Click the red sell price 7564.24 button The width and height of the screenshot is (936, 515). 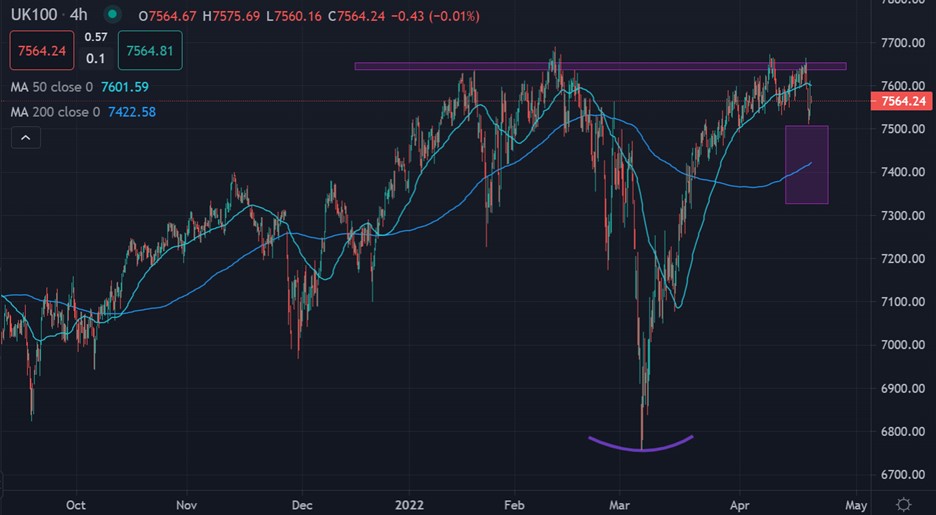tap(42, 51)
